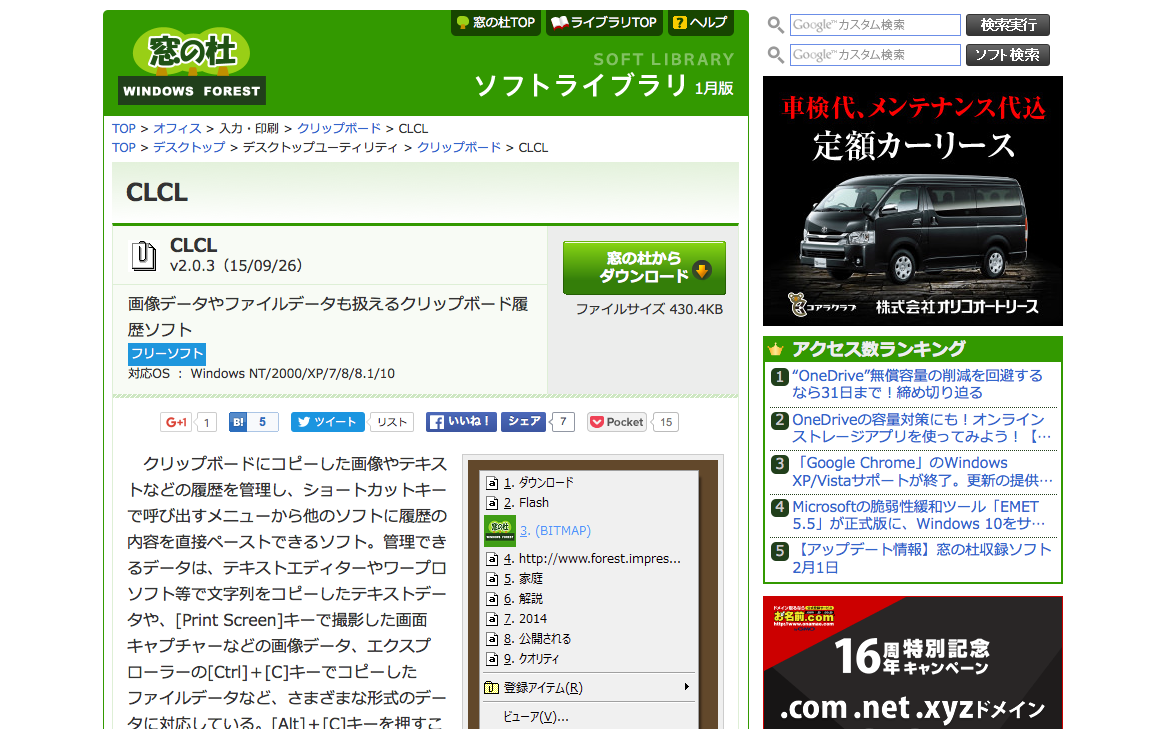Open ranking 5 アップデート情報 article
This screenshot has width=1165, height=729.
[921, 558]
